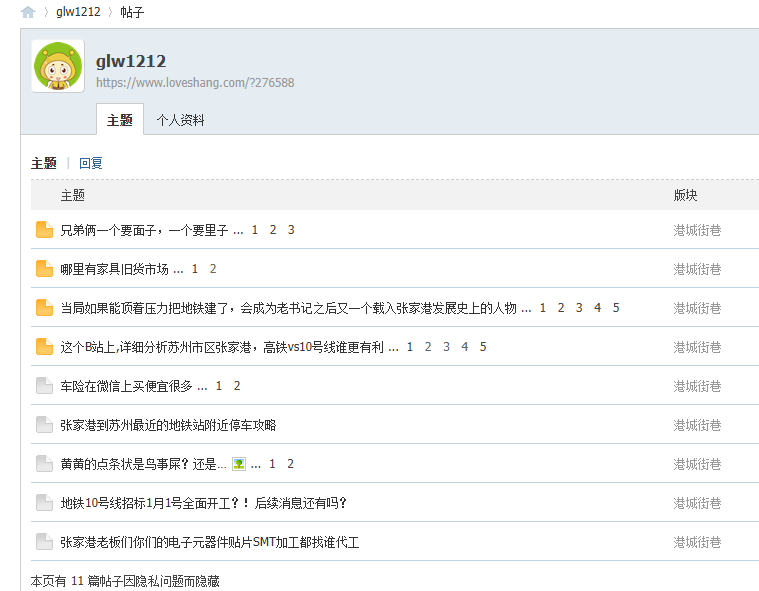Switch to the 个人资料 tab
Screen dimensions: 759x591
tap(180, 120)
